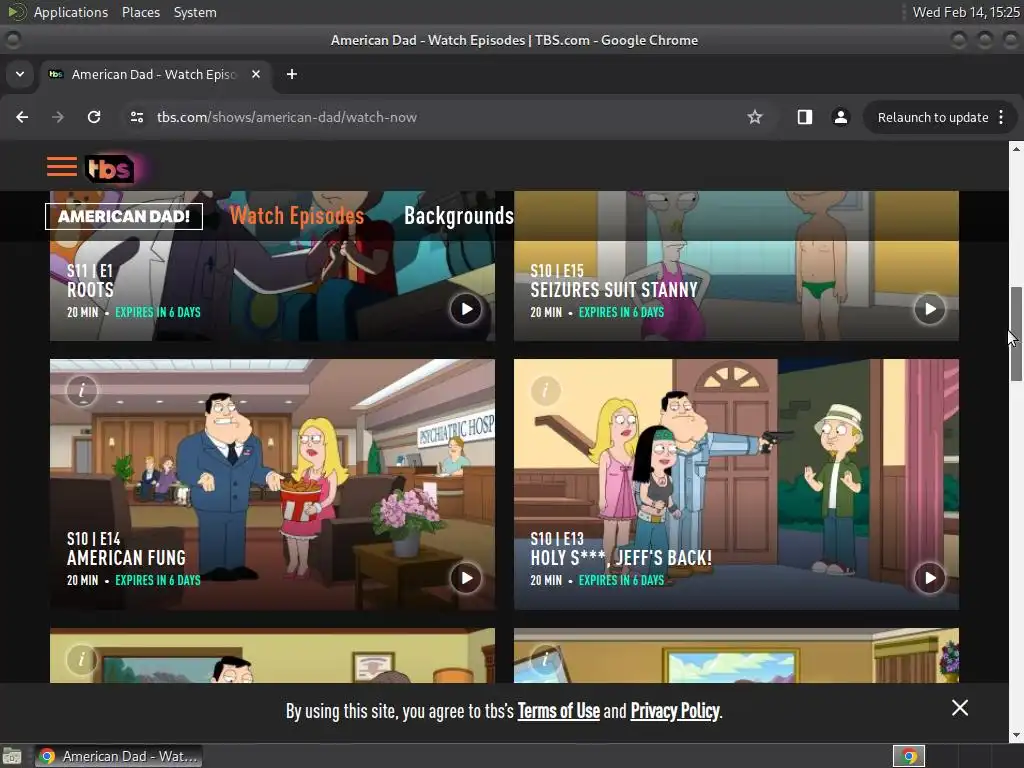Click Relaunch to update
The height and width of the screenshot is (768, 1024).
933,118
